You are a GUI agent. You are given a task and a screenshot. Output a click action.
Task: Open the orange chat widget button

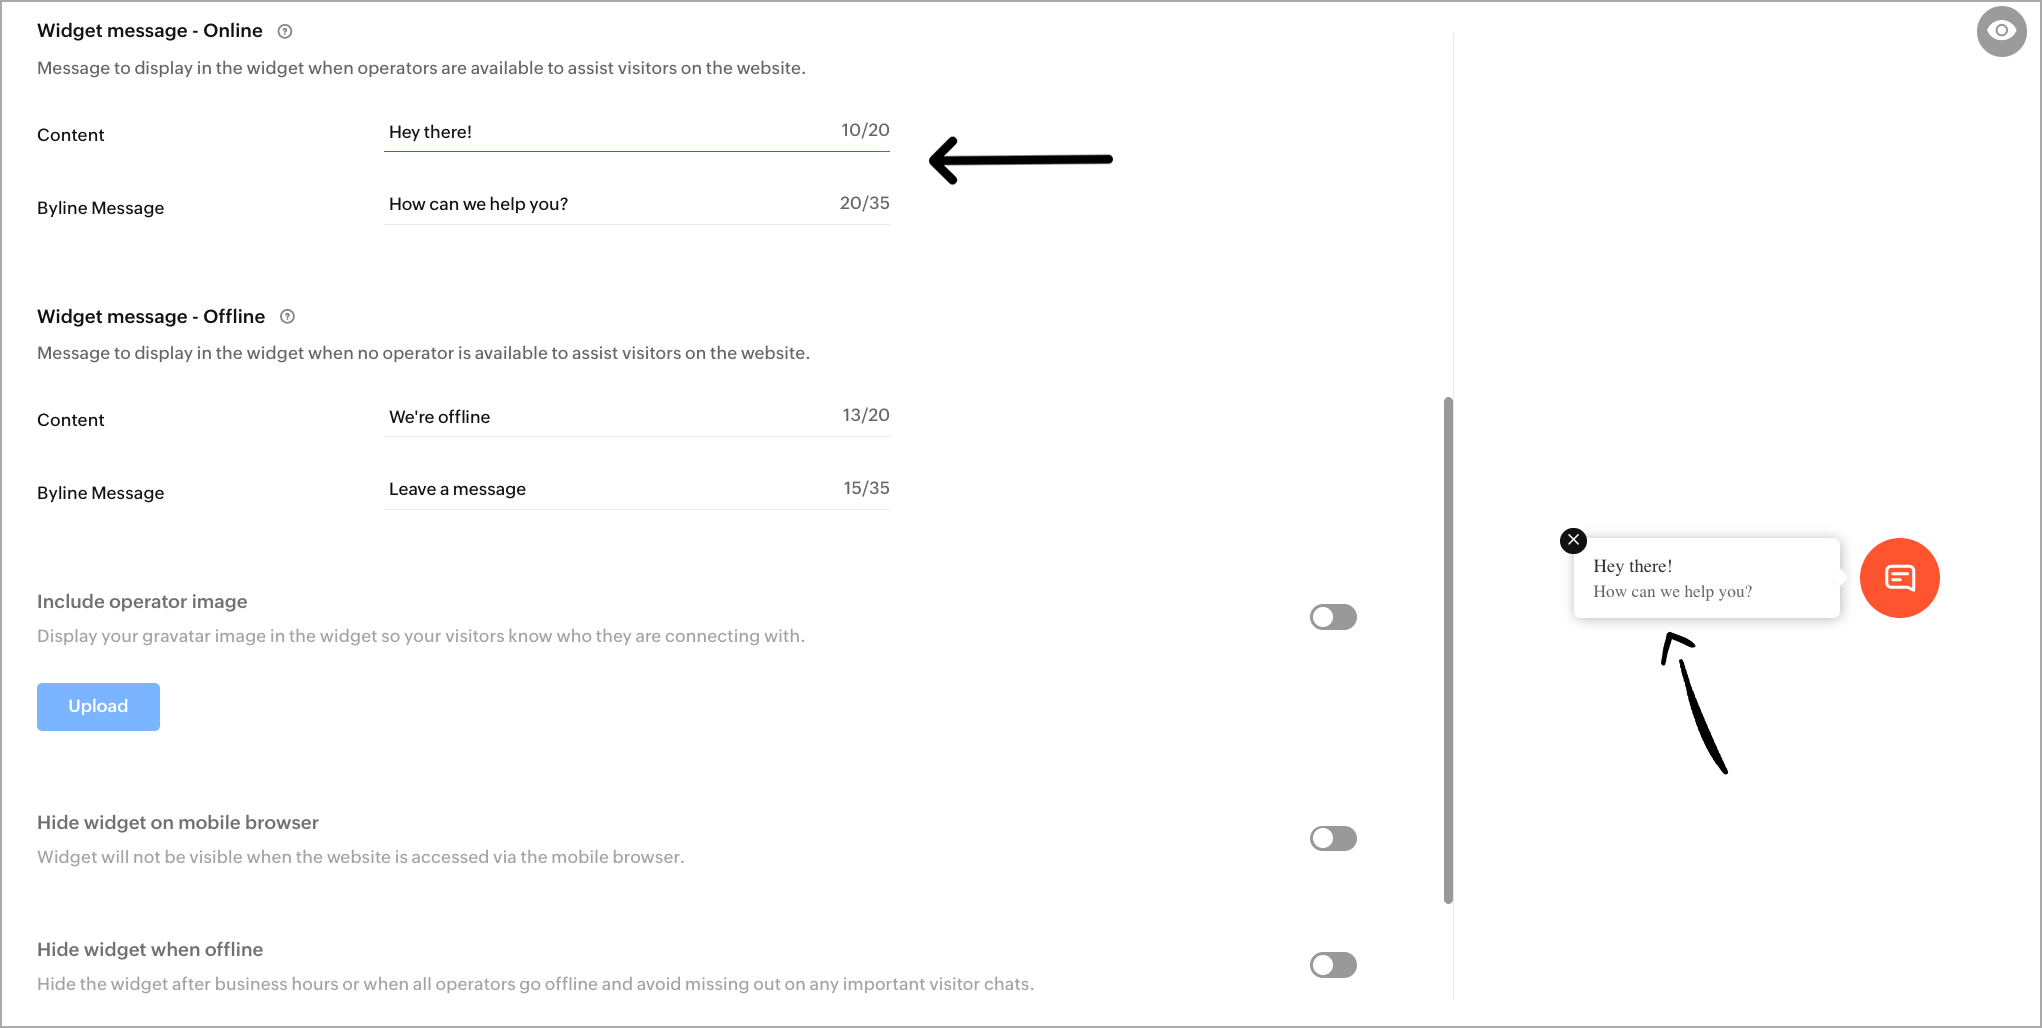tap(1899, 578)
